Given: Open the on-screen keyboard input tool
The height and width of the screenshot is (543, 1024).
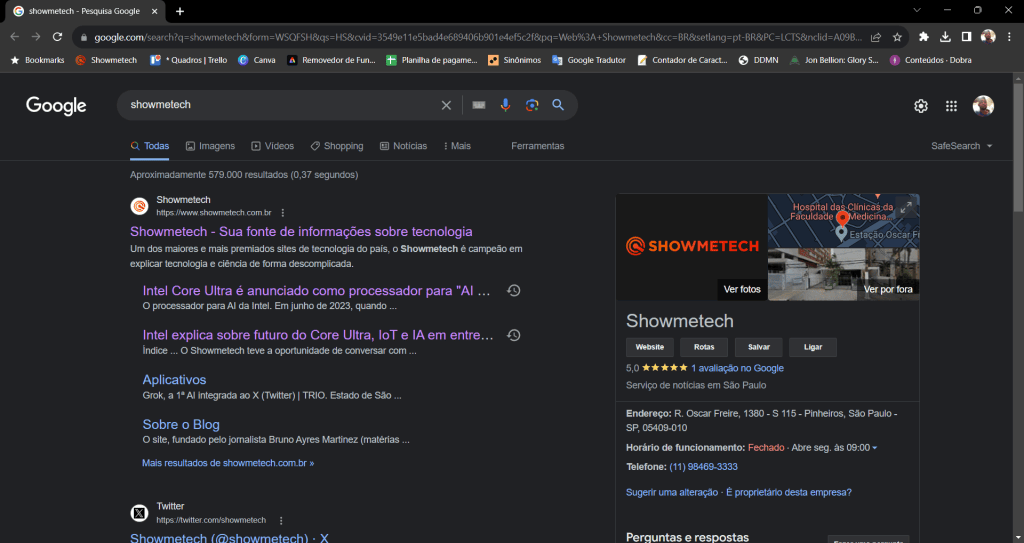Looking at the screenshot, I should pos(479,105).
